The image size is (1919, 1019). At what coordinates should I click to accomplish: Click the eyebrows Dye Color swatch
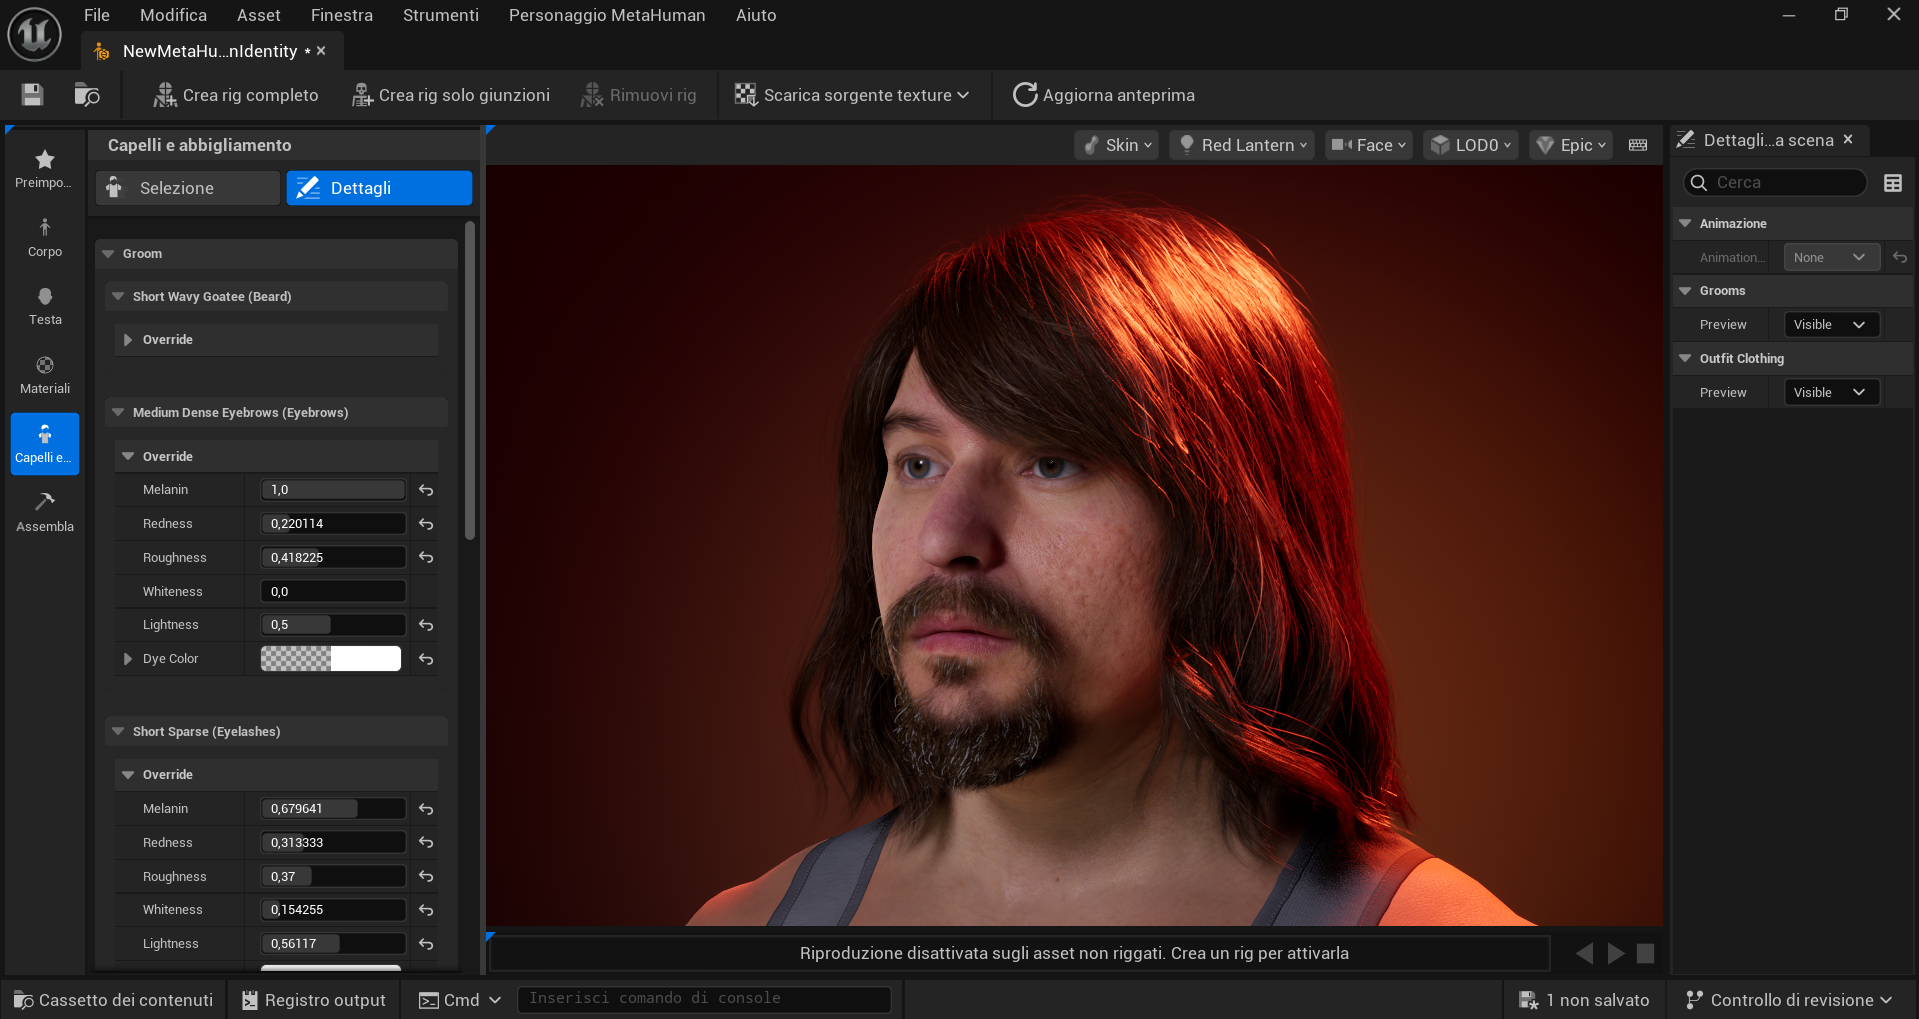point(330,659)
